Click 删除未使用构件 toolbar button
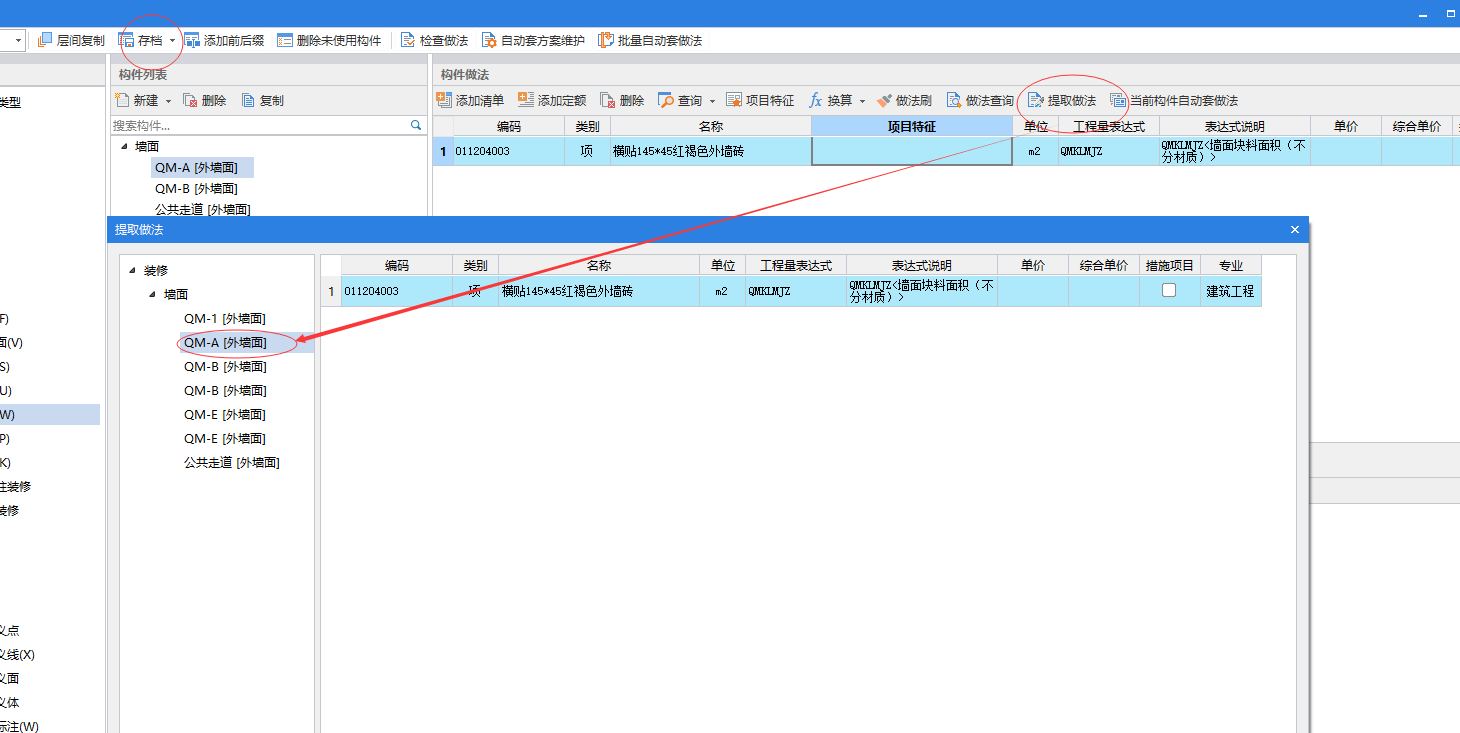The height and width of the screenshot is (733, 1460). [329, 41]
